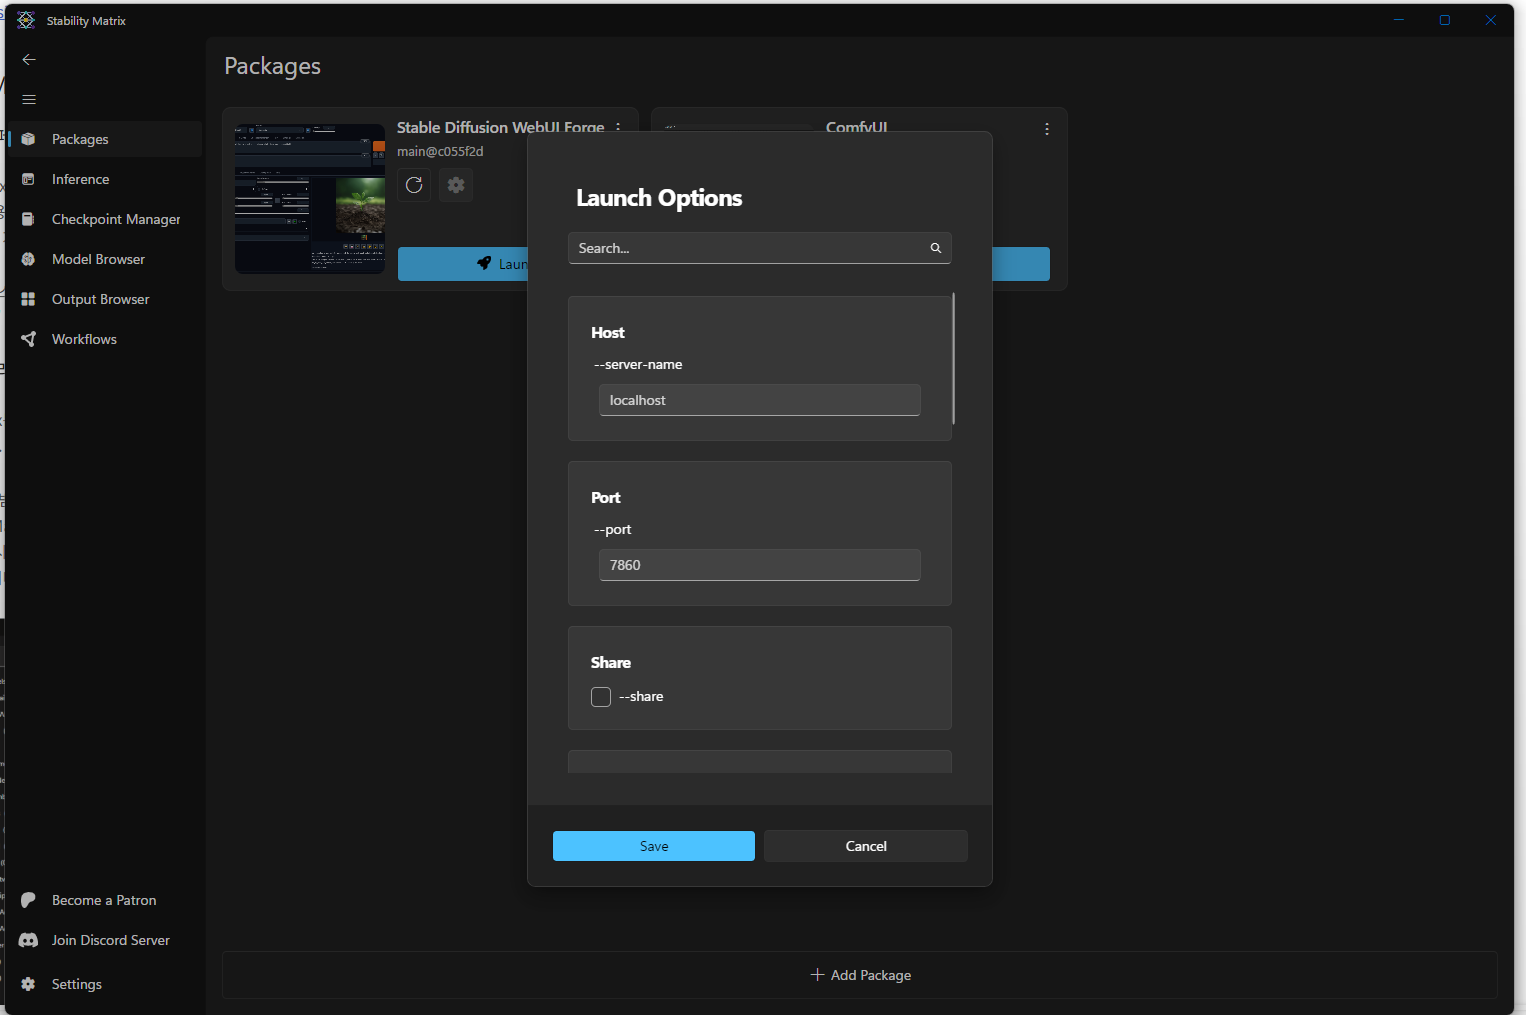Screen dimensions: 1526x1015
Task: Click the Settings gear icon in sidebar
Action: (28, 984)
